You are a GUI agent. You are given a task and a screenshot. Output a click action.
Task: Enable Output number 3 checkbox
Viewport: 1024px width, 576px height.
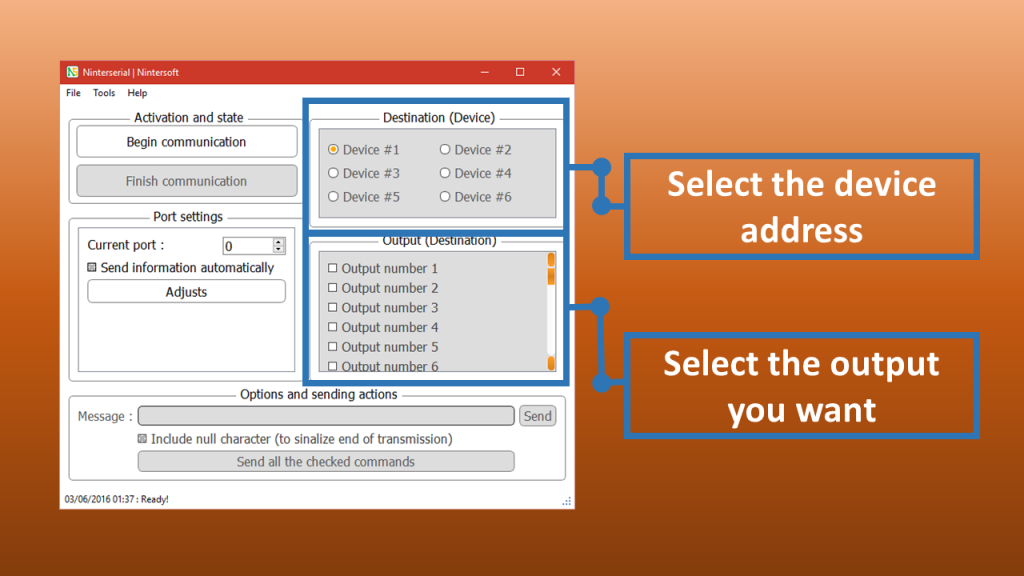pyautogui.click(x=333, y=308)
